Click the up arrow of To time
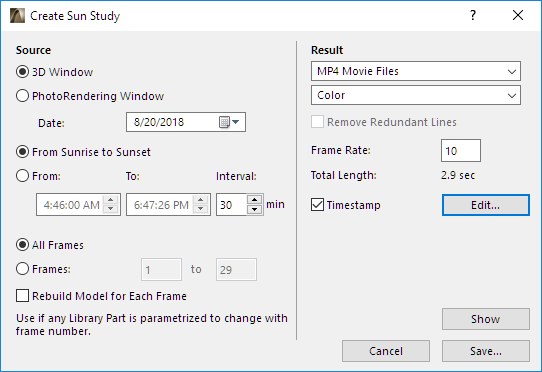 (200, 199)
